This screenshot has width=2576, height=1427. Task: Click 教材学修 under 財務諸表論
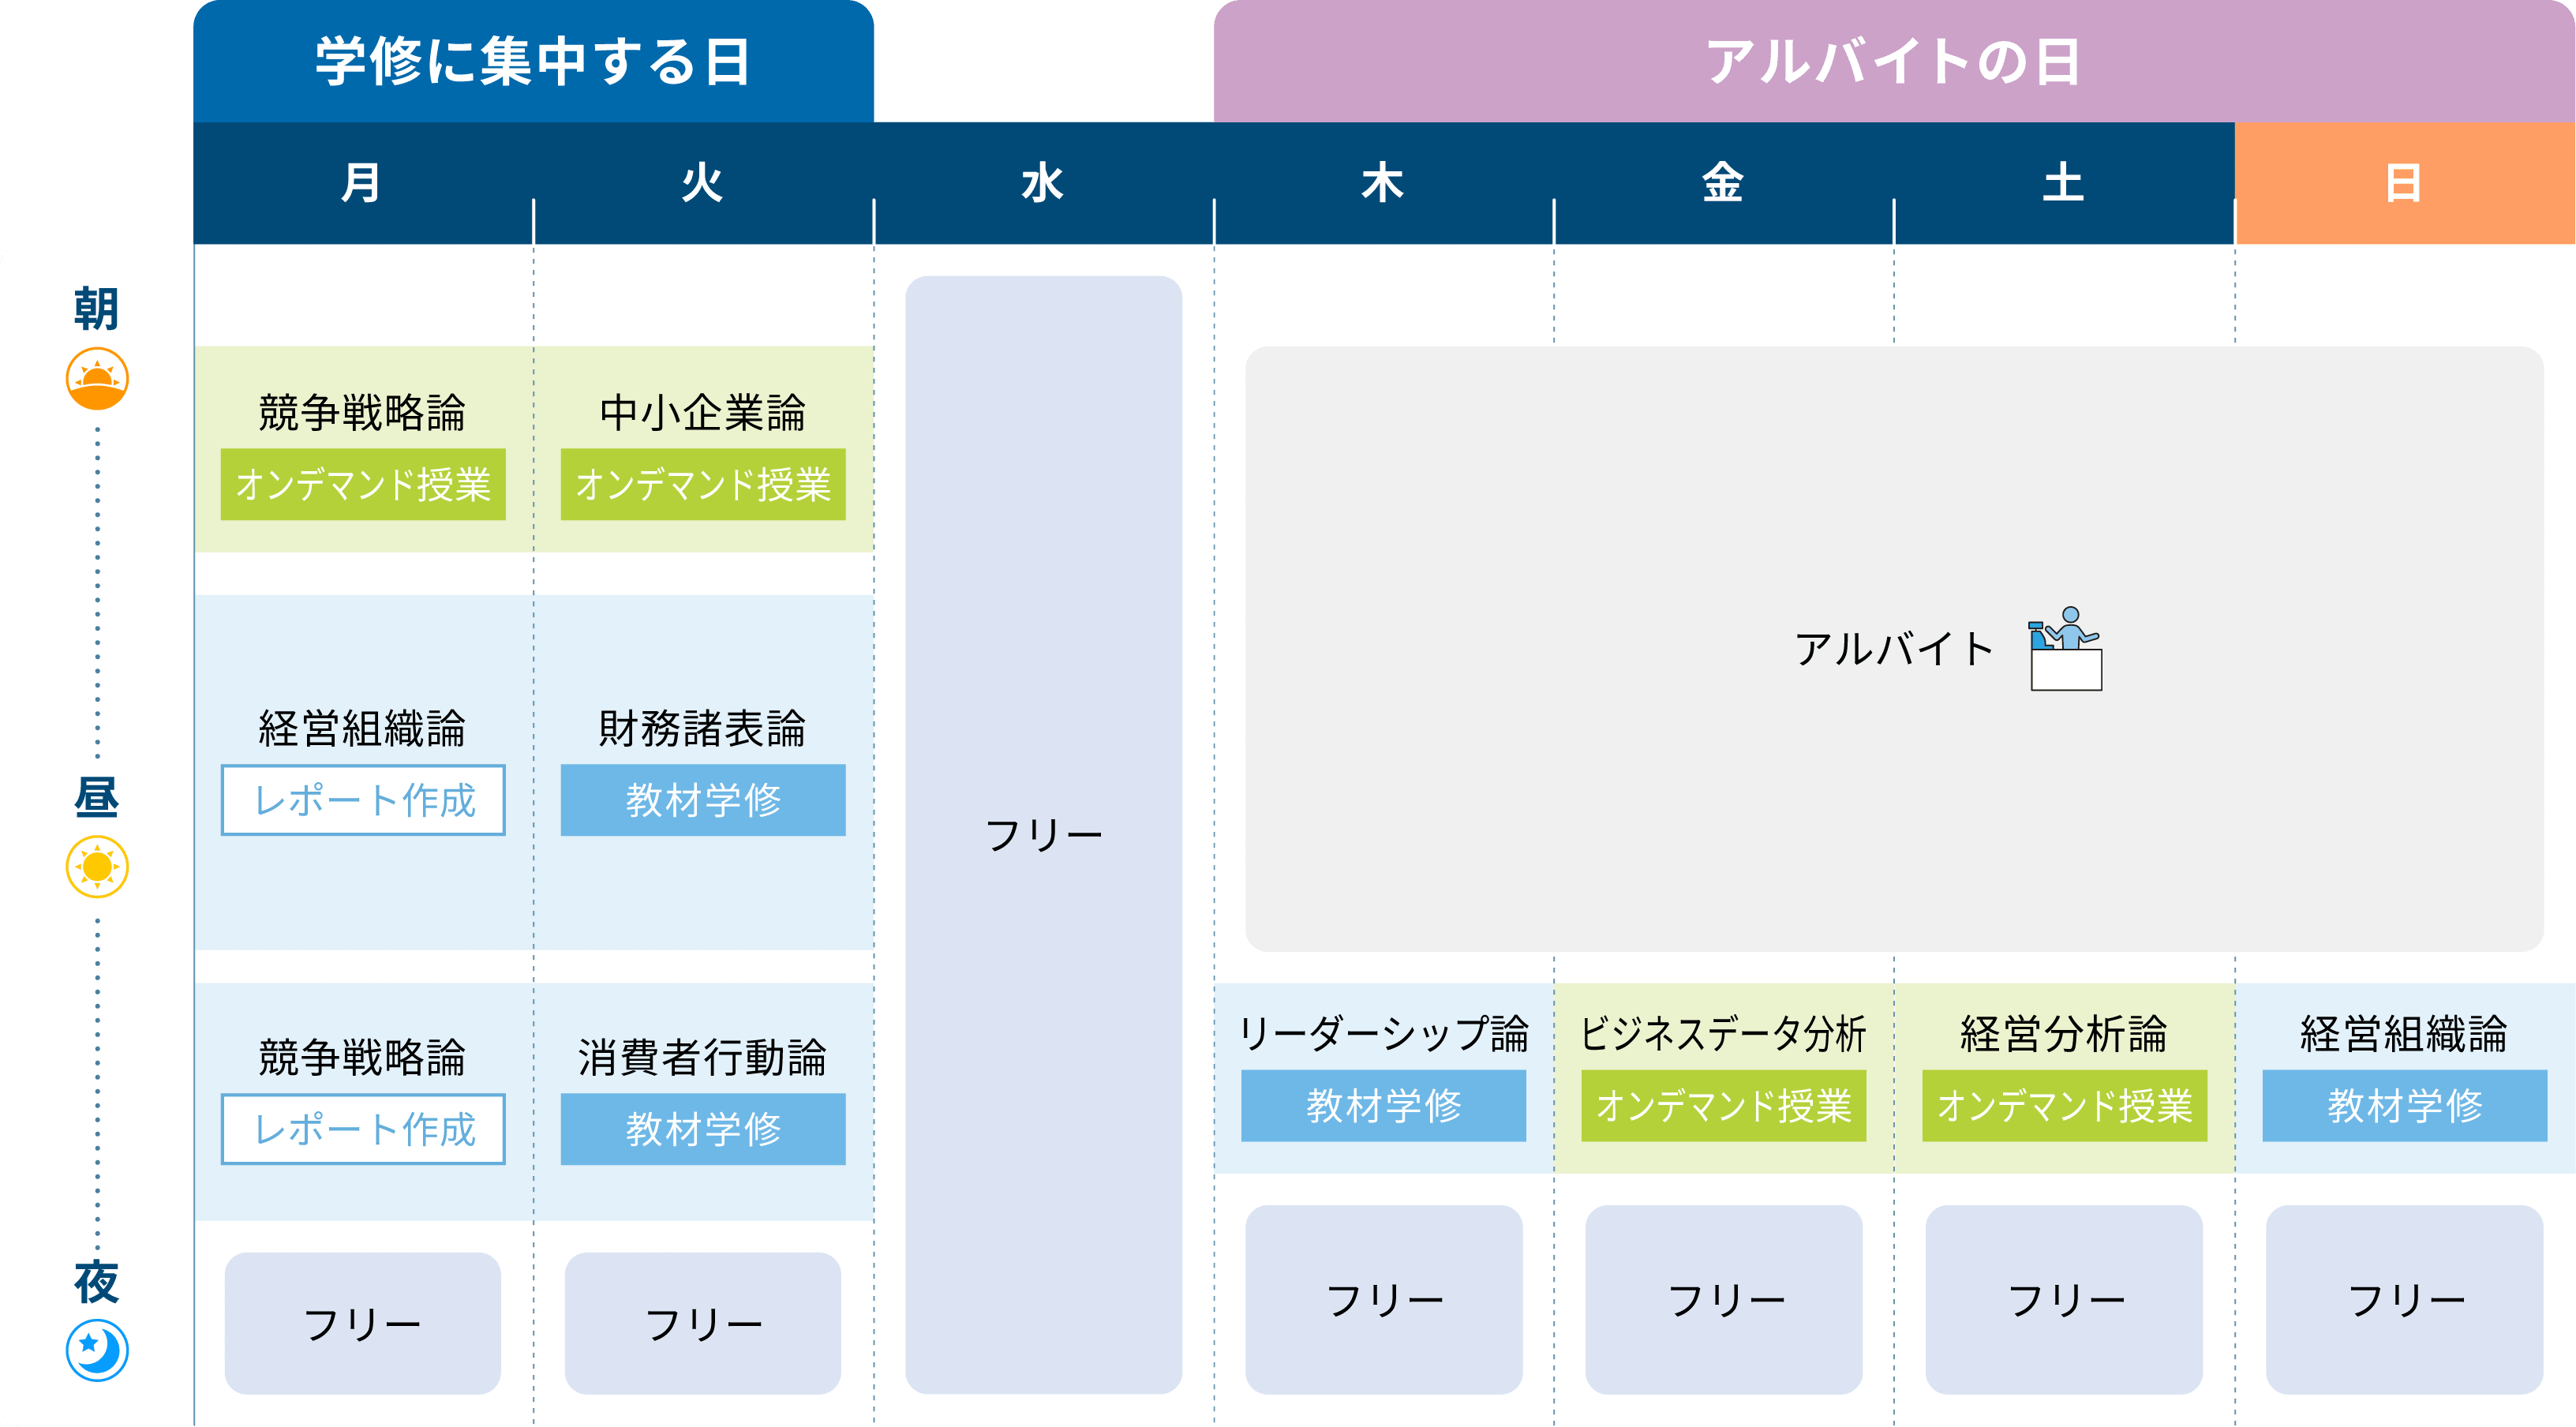703,800
